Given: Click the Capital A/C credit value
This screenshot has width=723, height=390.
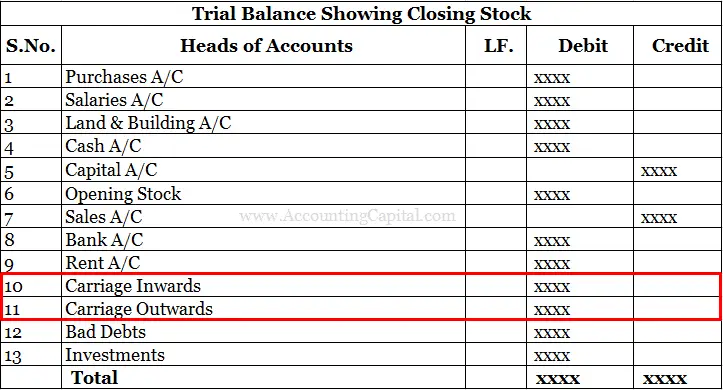Looking at the screenshot, I should pyautogui.click(x=658, y=171).
